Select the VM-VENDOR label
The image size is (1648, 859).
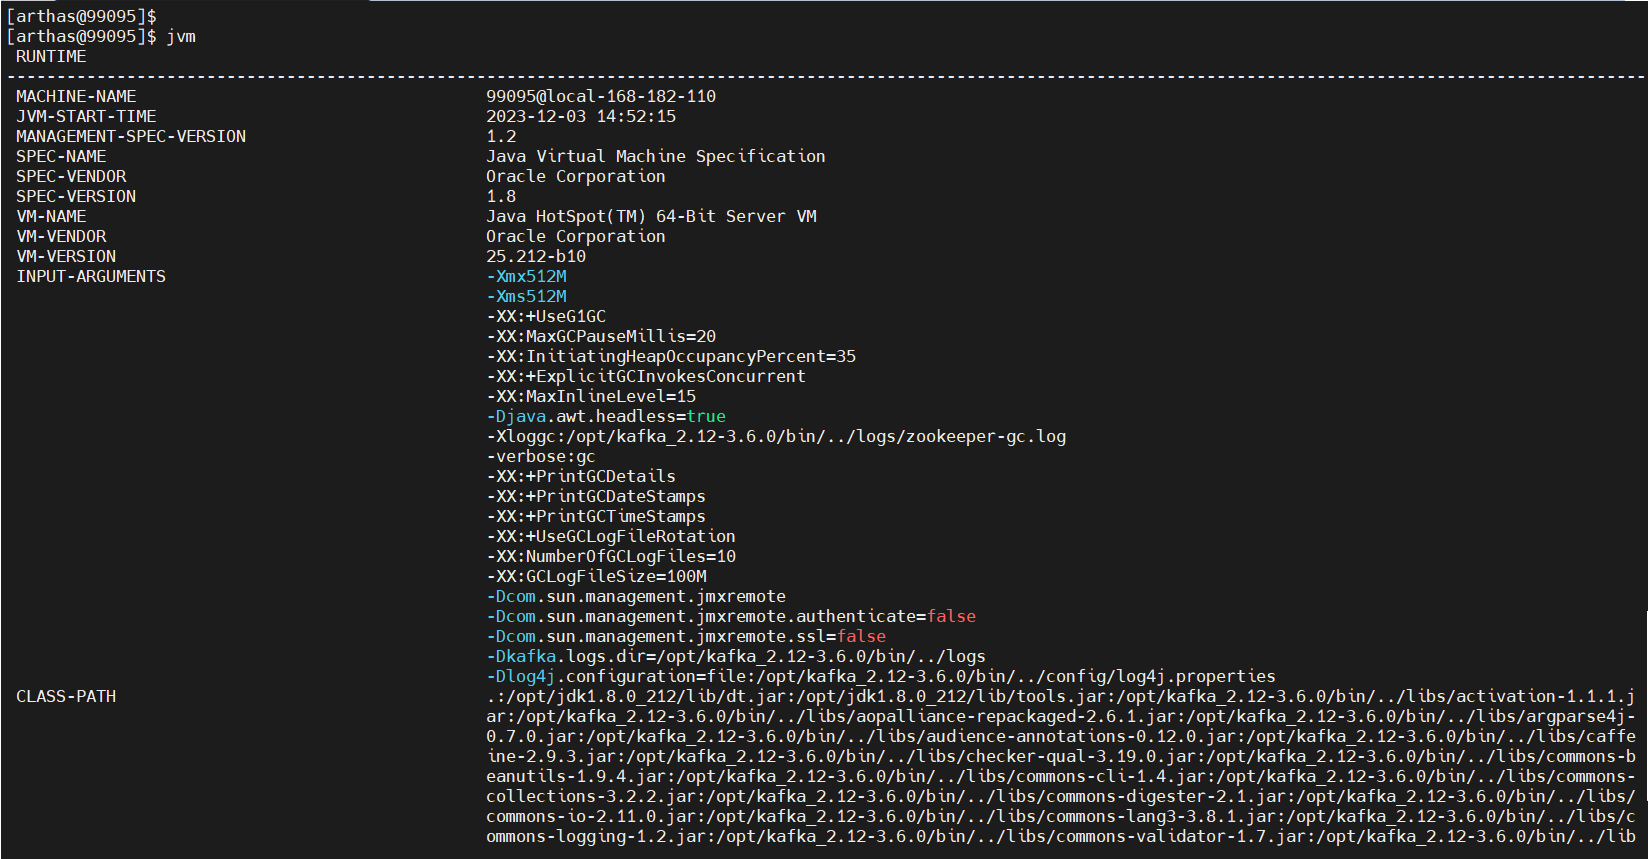pyautogui.click(x=61, y=237)
